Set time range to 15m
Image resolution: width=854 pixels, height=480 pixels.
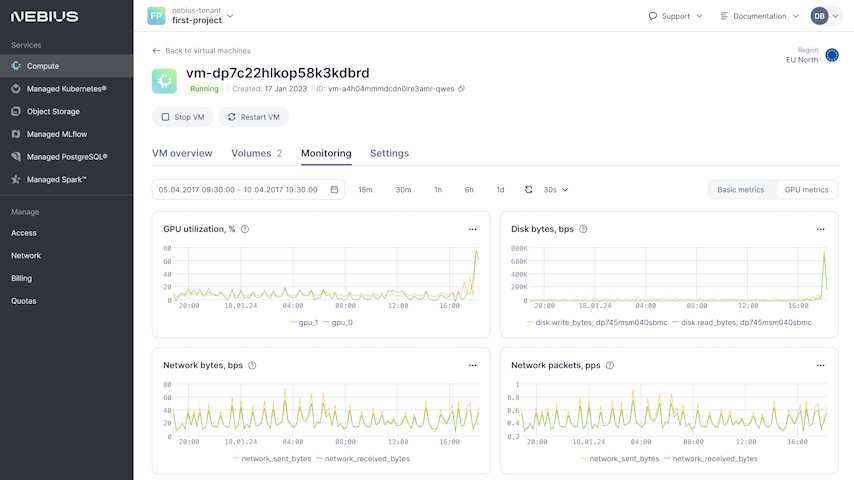click(x=365, y=190)
